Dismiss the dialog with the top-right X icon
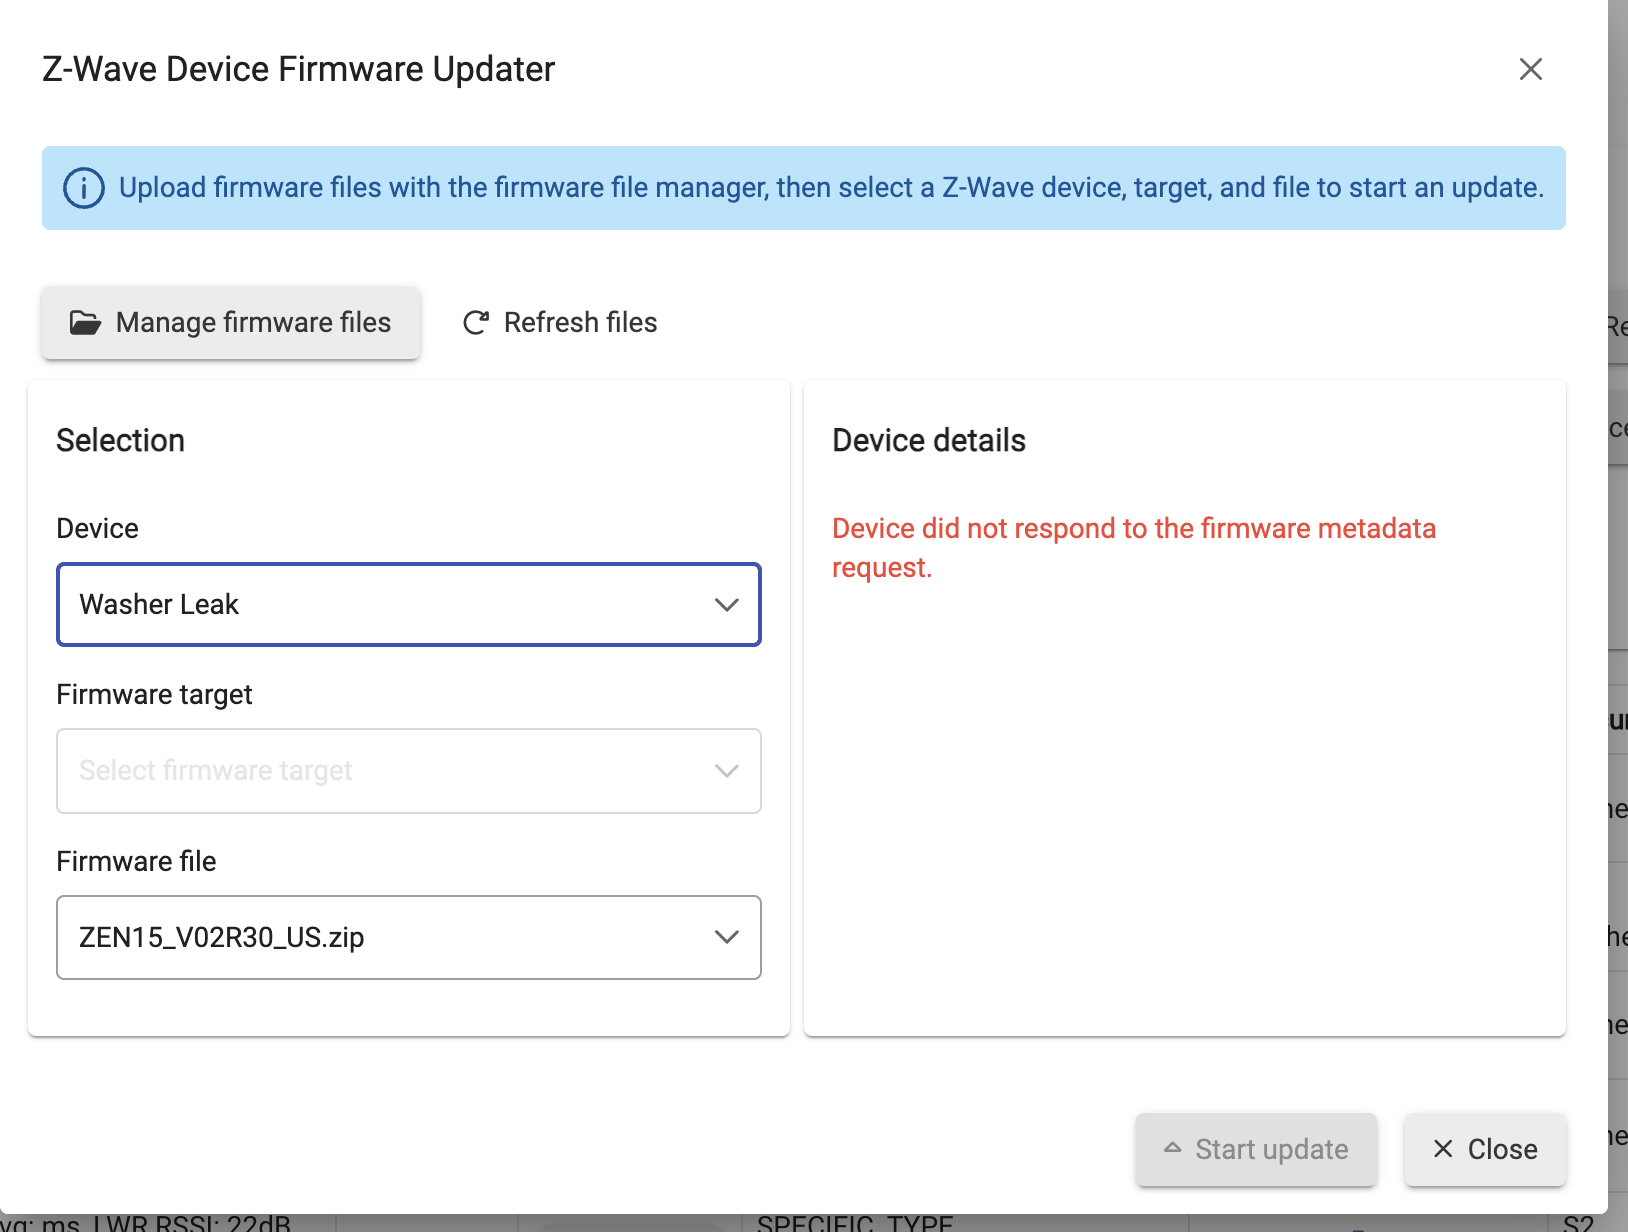1628x1232 pixels. tap(1531, 69)
